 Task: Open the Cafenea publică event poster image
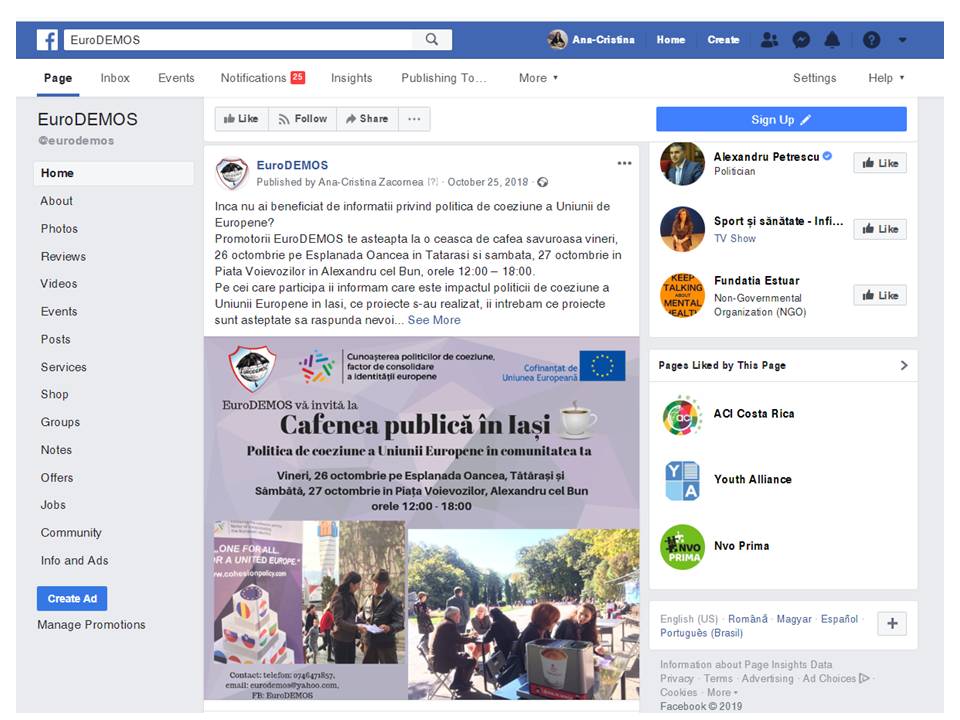pos(421,518)
